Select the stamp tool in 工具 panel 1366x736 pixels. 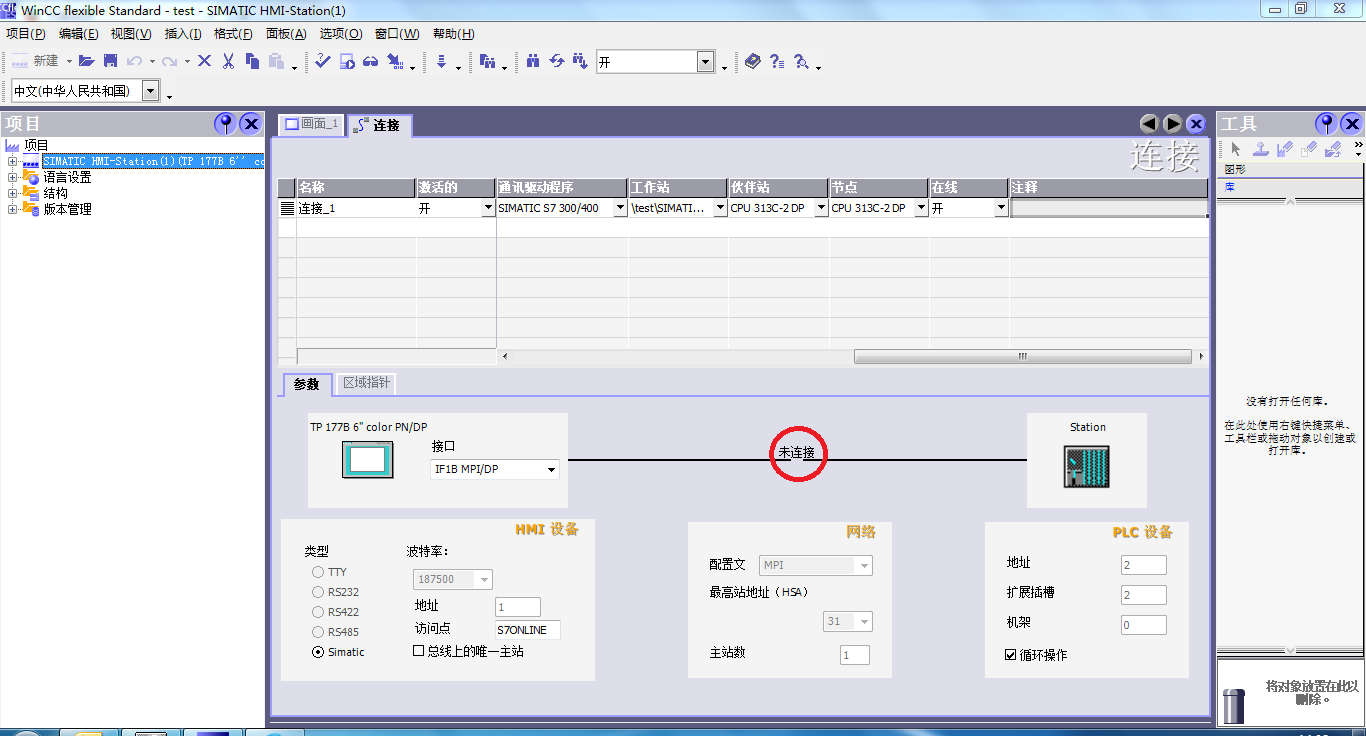click(x=1261, y=149)
